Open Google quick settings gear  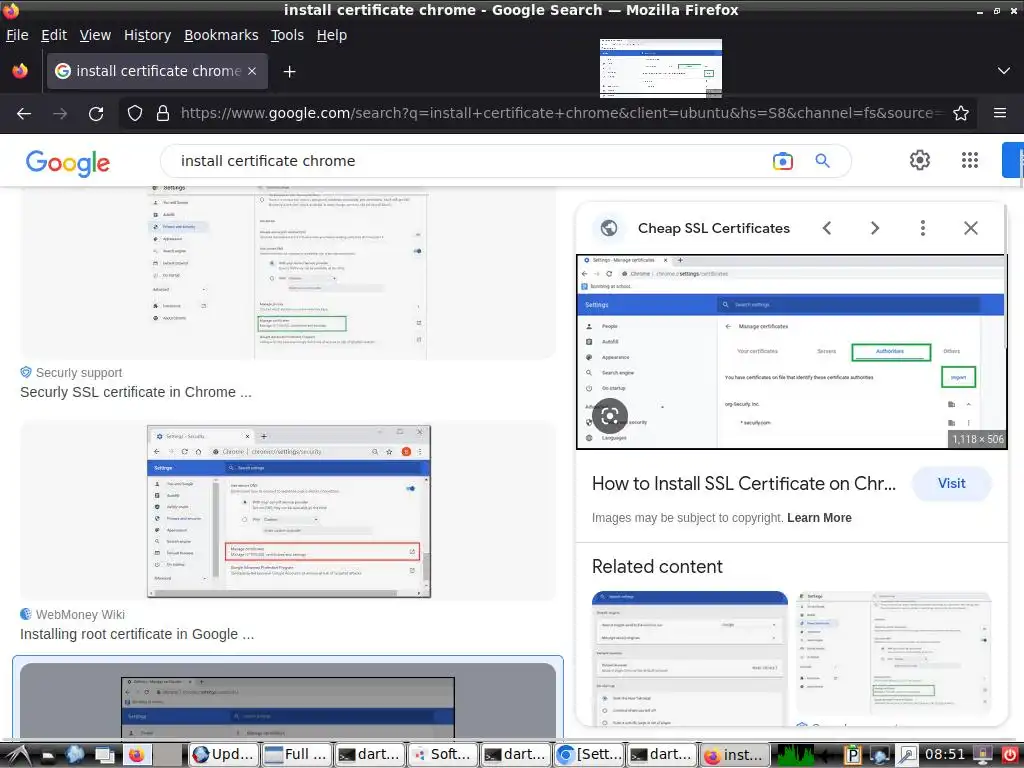920,160
